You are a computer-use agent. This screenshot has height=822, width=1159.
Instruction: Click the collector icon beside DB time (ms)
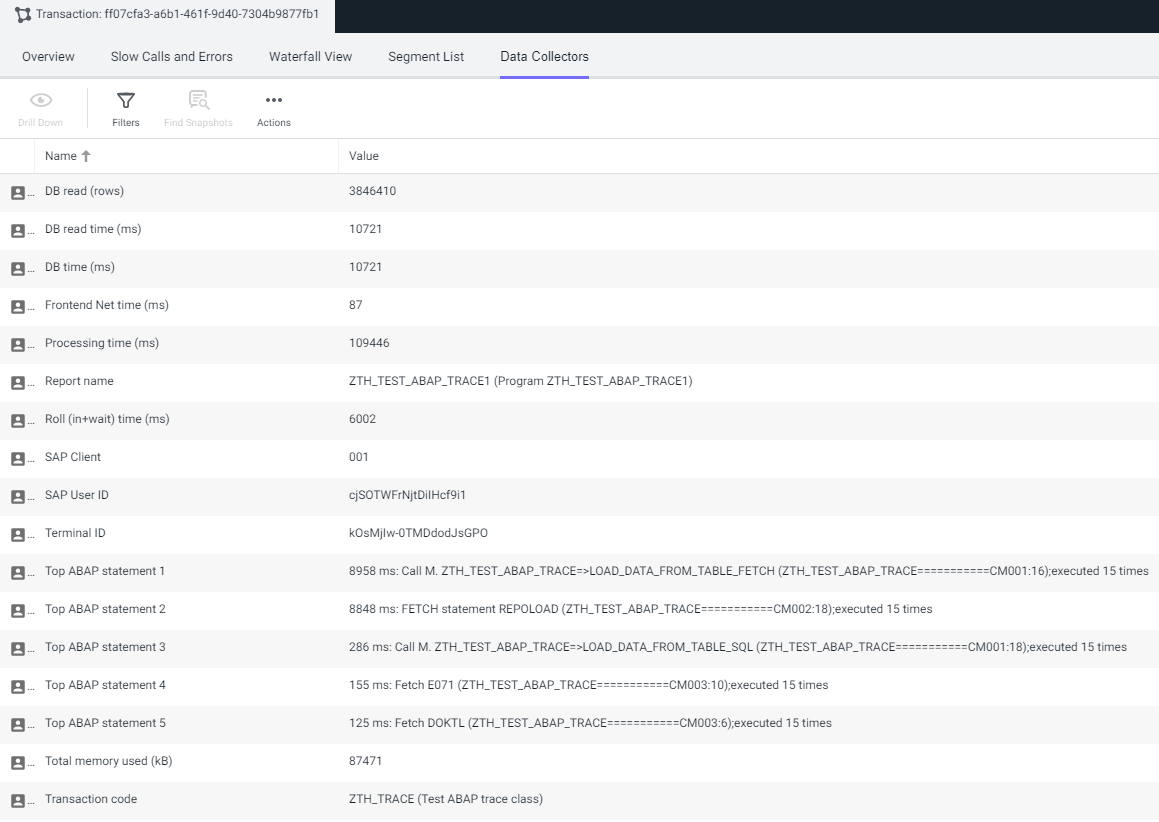coord(18,269)
